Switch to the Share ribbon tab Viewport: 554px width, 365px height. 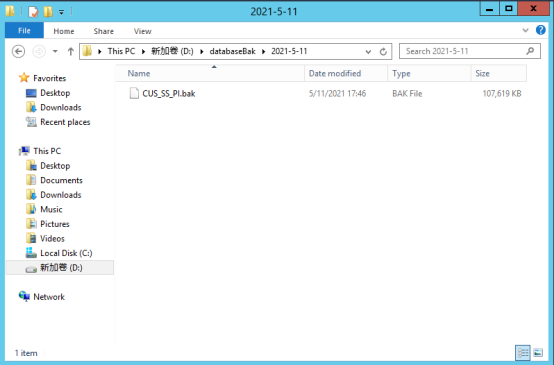tap(104, 31)
